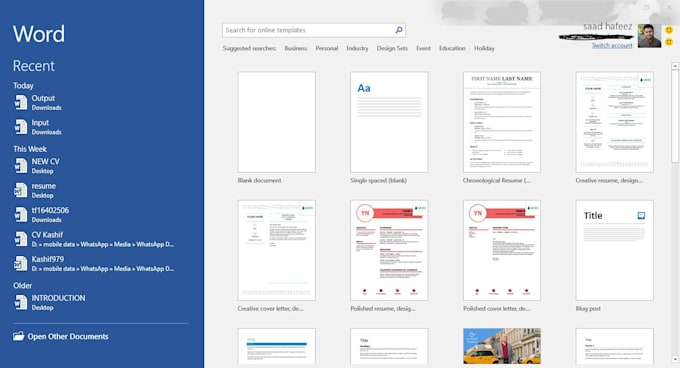Click Blog post caption label

point(588,309)
